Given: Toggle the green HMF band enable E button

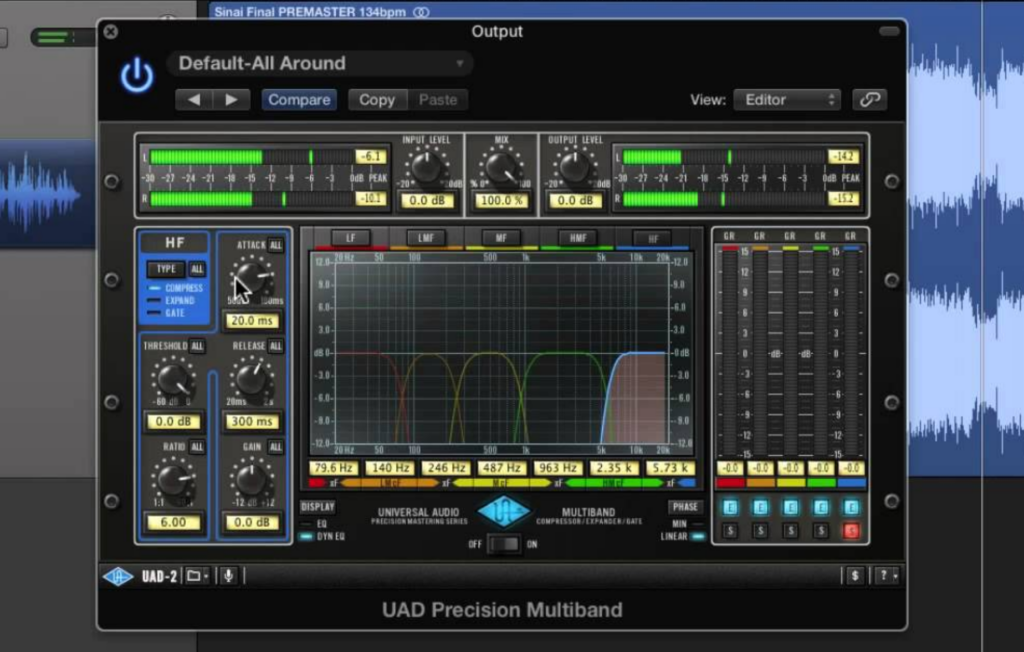Looking at the screenshot, I should (821, 508).
